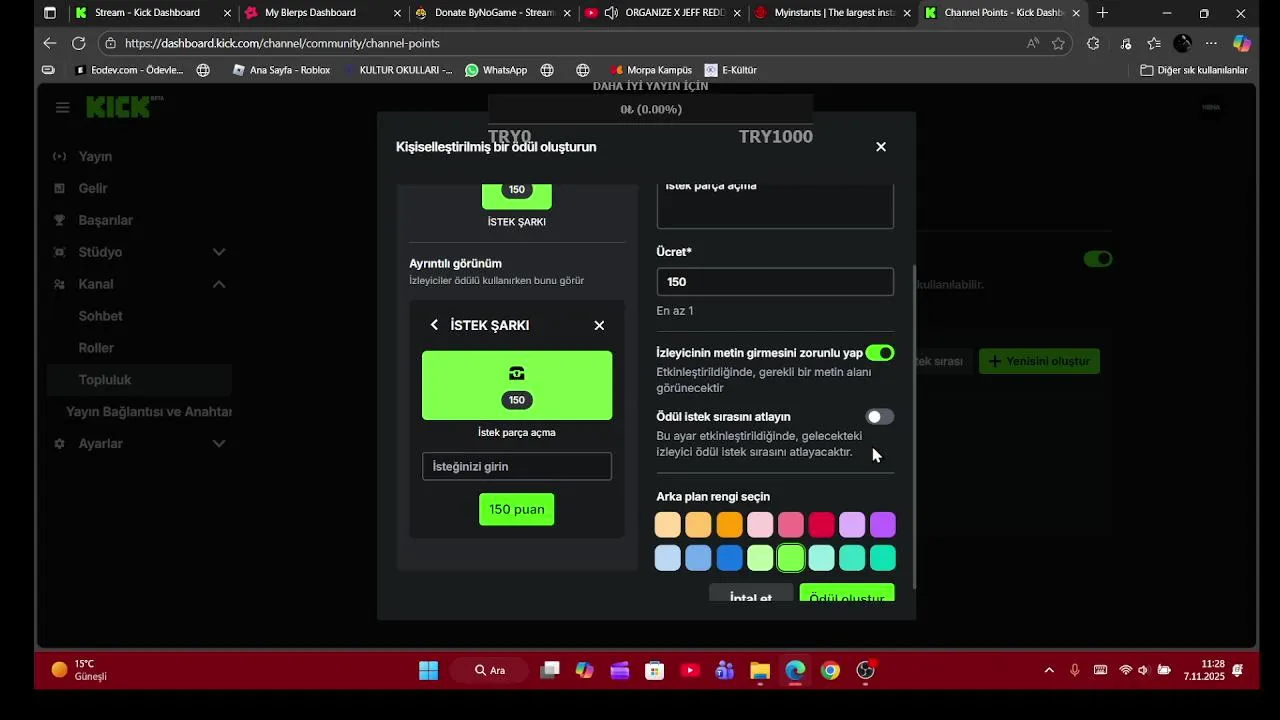The width and height of the screenshot is (1280, 720).
Task: Click the 150 puan redeem button
Action: point(517,509)
